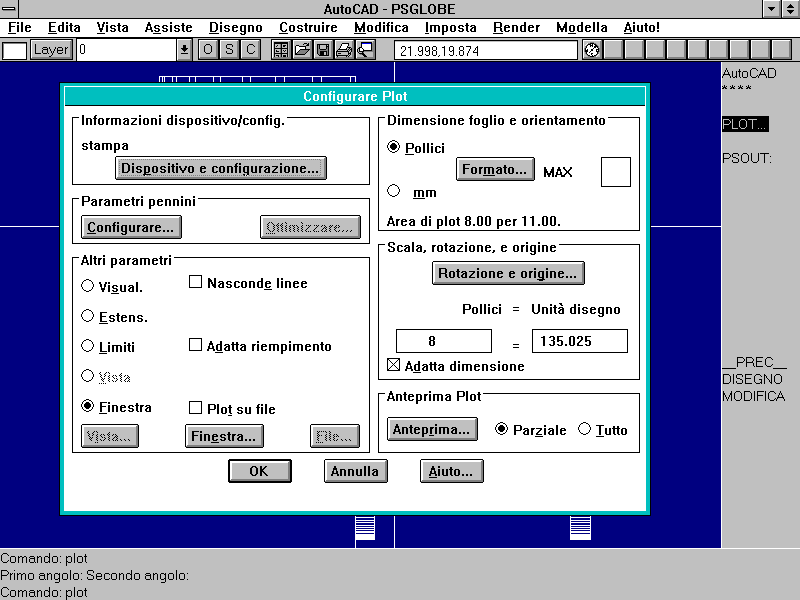
Task: Open the Modifica menu
Action: click(381, 28)
